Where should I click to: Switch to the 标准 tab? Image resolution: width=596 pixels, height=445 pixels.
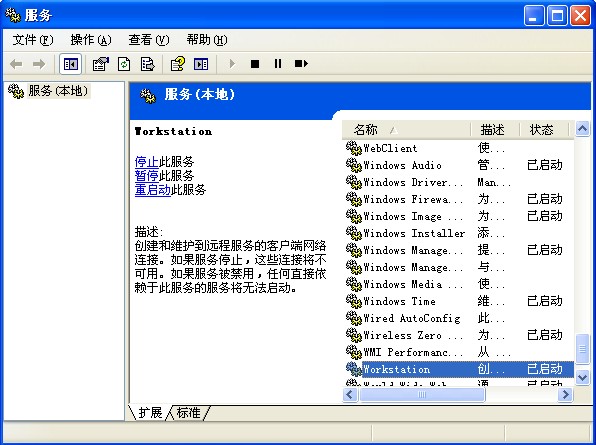[x=189, y=412]
